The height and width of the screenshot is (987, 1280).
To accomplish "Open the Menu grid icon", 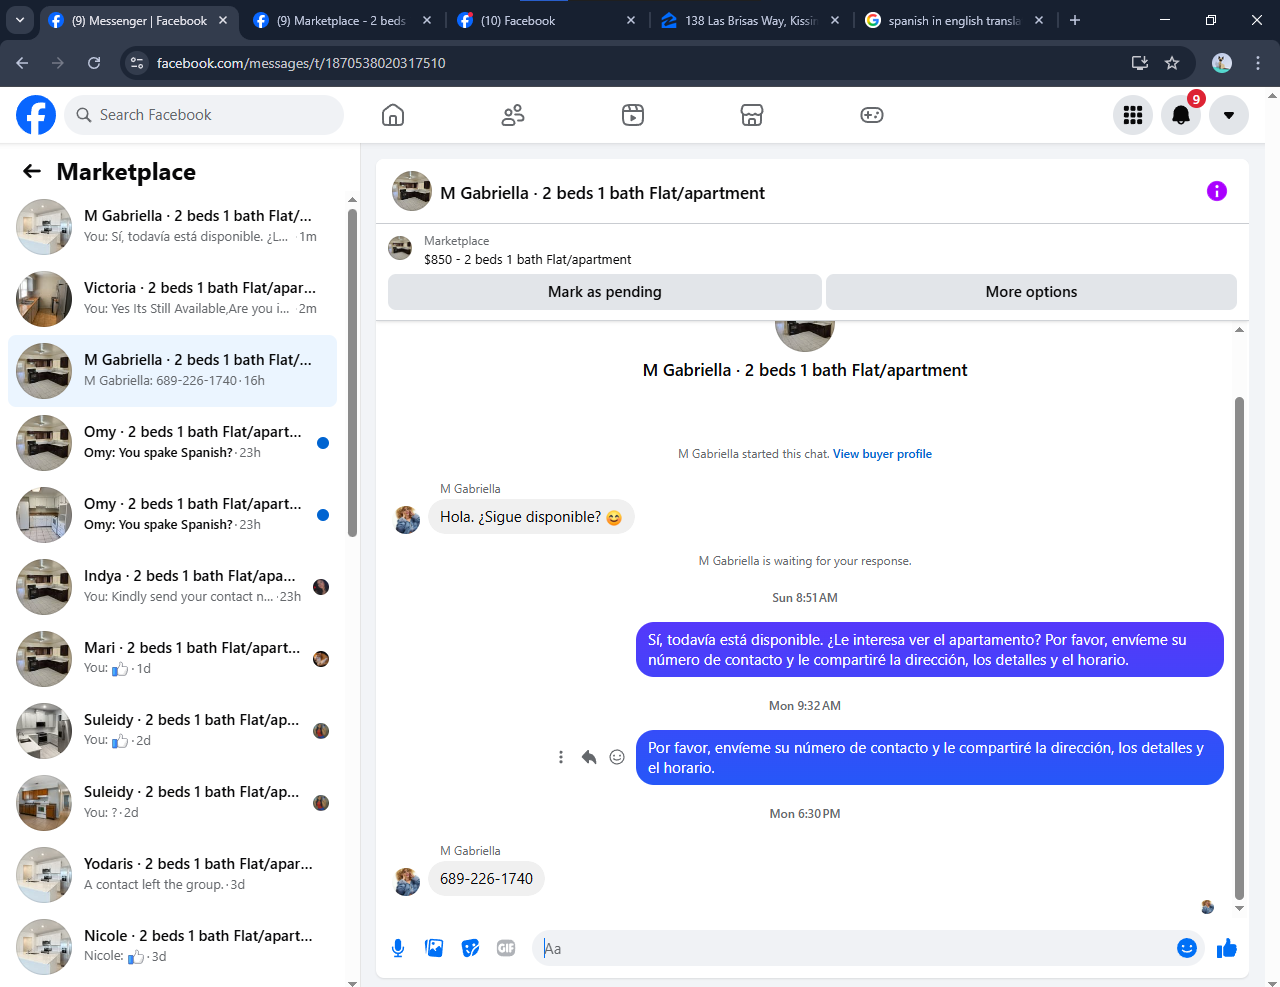I will pyautogui.click(x=1133, y=115).
